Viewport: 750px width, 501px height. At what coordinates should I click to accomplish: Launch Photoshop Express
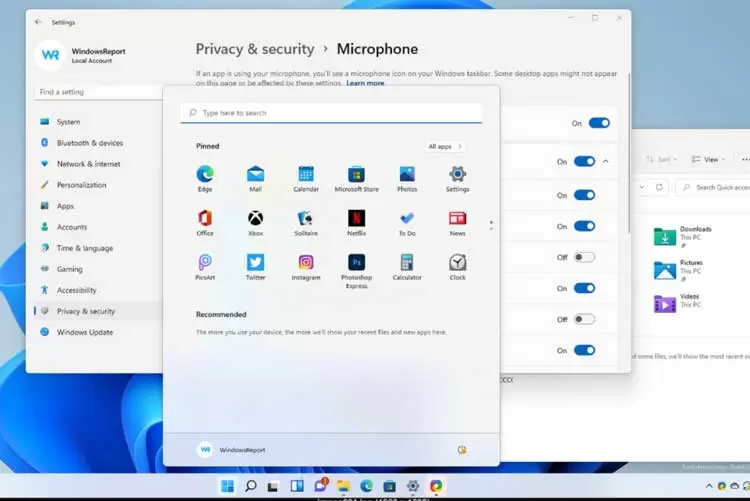pos(356,271)
